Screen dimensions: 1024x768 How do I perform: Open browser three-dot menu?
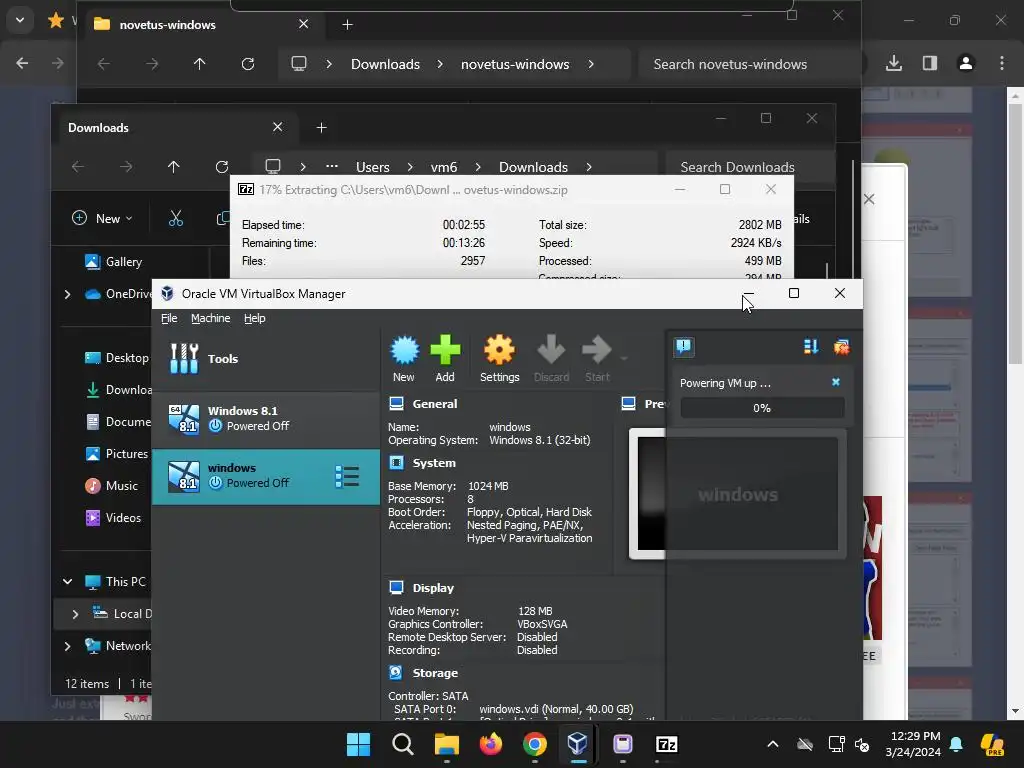(1002, 63)
